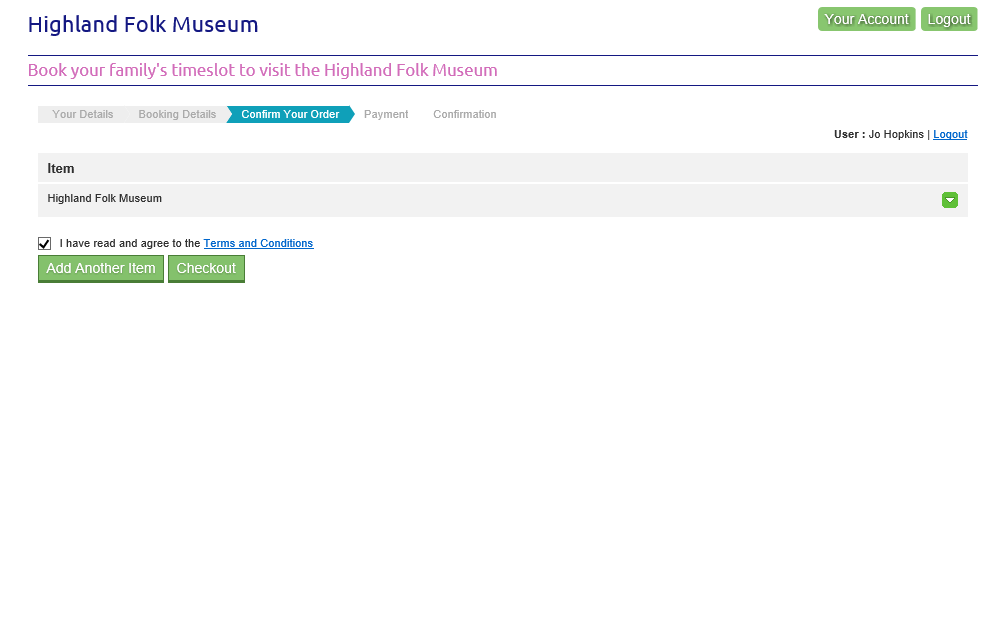
Task: Untick the Terms and Conditions agreement checkbox
Action: [44, 243]
